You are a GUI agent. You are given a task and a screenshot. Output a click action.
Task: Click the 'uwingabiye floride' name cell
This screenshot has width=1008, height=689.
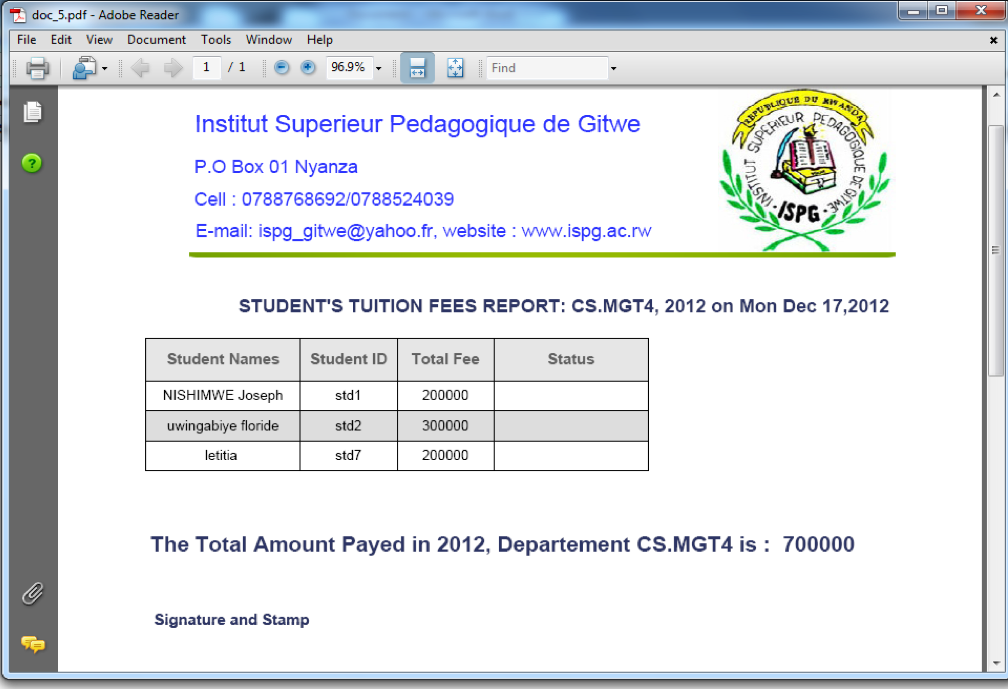coord(222,425)
